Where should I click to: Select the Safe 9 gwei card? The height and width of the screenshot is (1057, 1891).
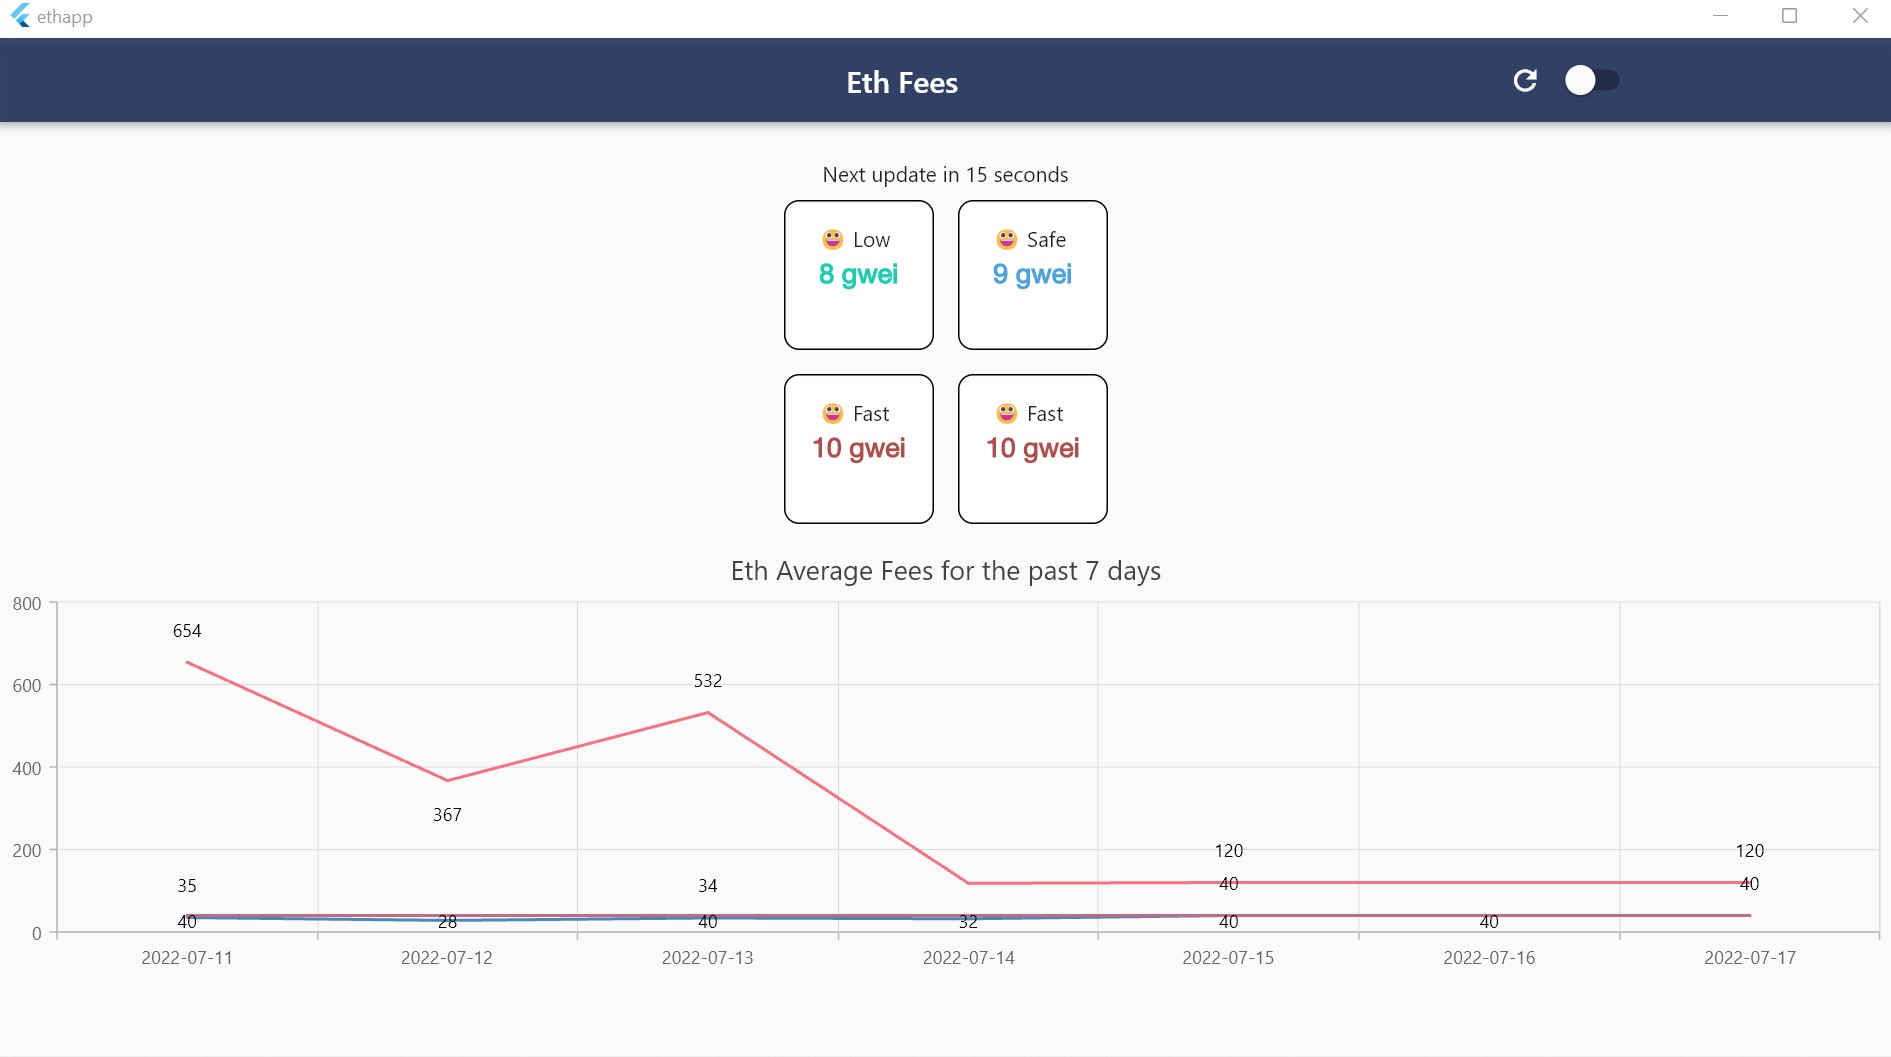(x=1032, y=275)
